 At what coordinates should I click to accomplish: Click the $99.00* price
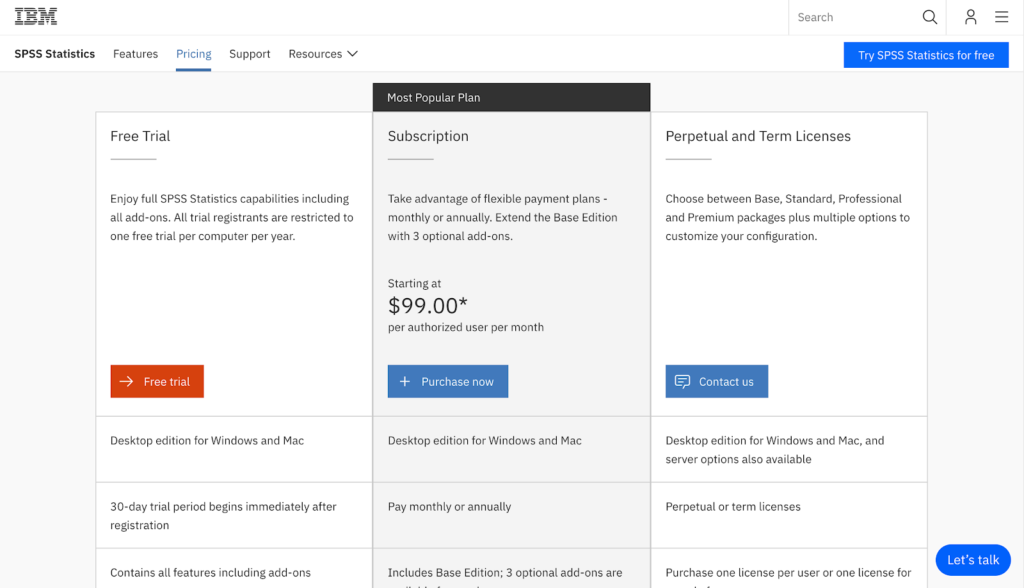428,305
